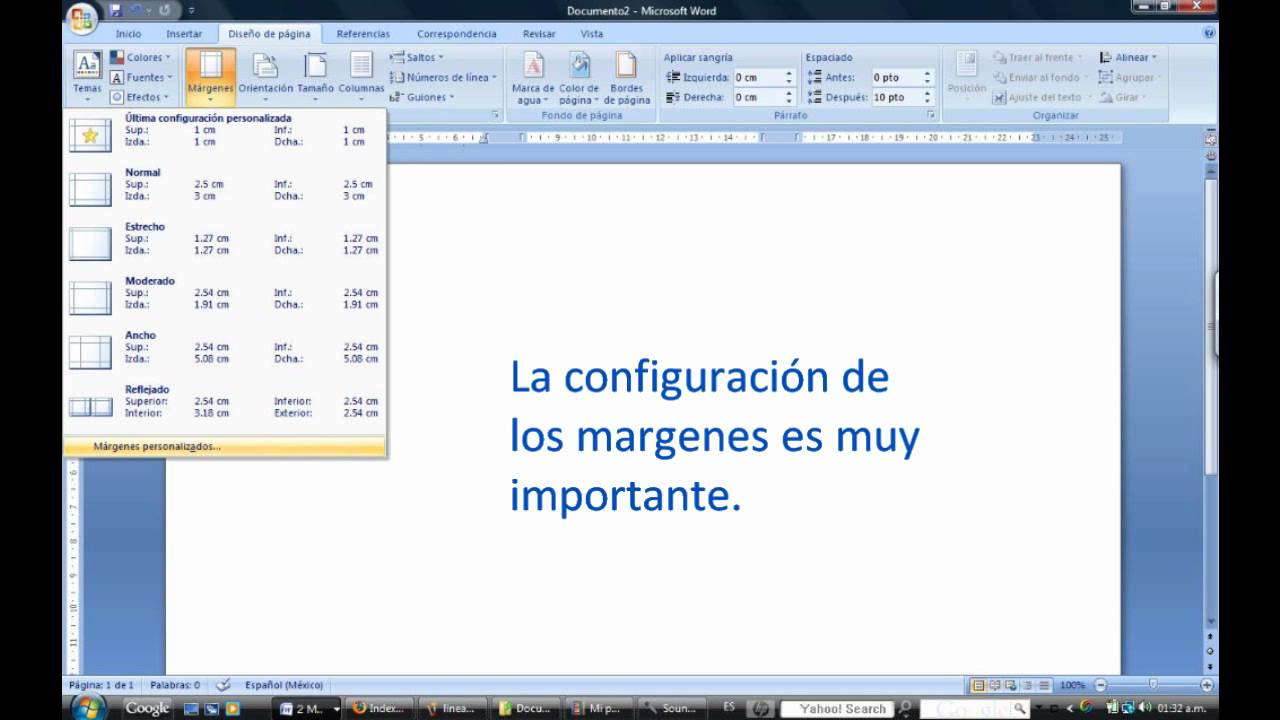1280x720 pixels.
Task: Expand Números de línea dropdown
Action: point(443,77)
